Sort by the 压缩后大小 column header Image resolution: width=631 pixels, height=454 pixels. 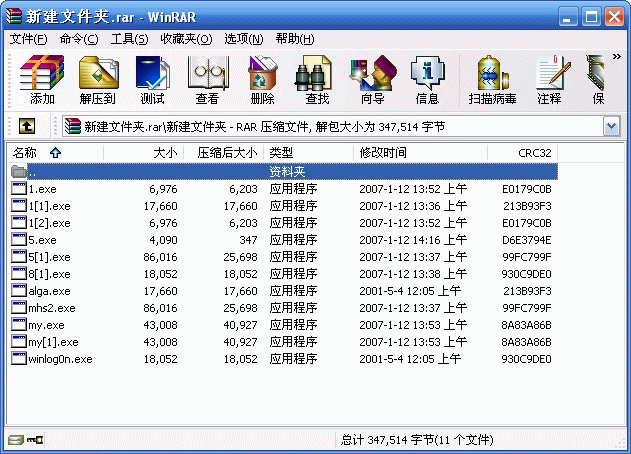[224, 153]
